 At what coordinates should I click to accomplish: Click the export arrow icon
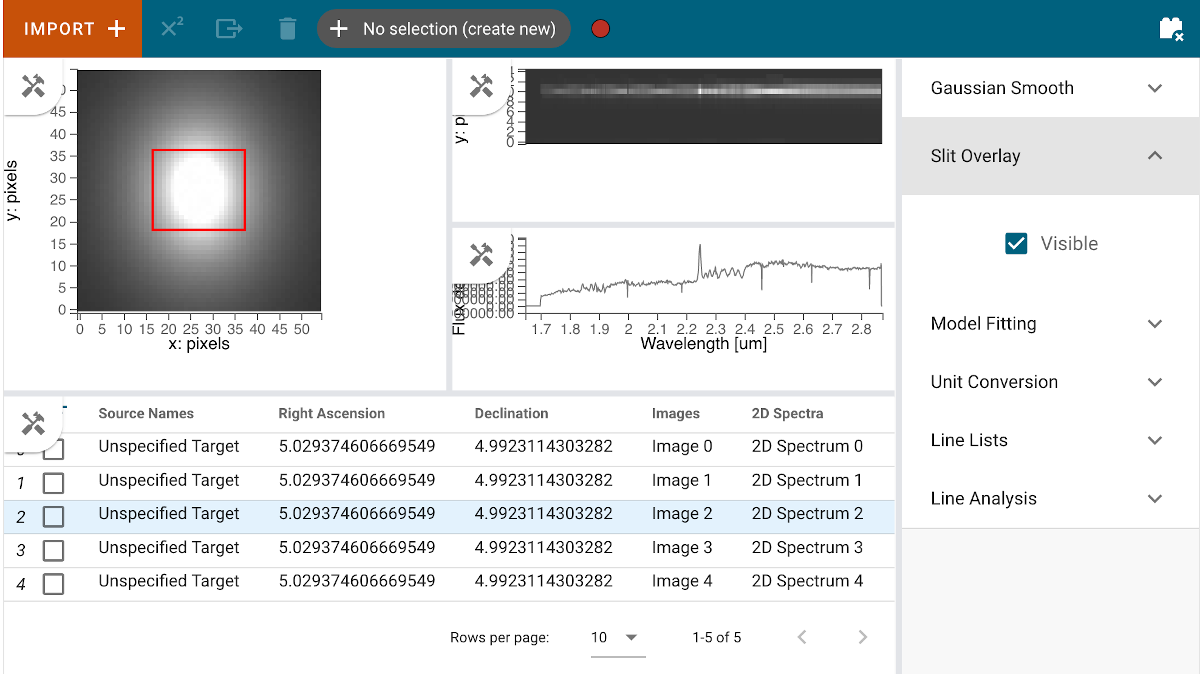click(229, 29)
